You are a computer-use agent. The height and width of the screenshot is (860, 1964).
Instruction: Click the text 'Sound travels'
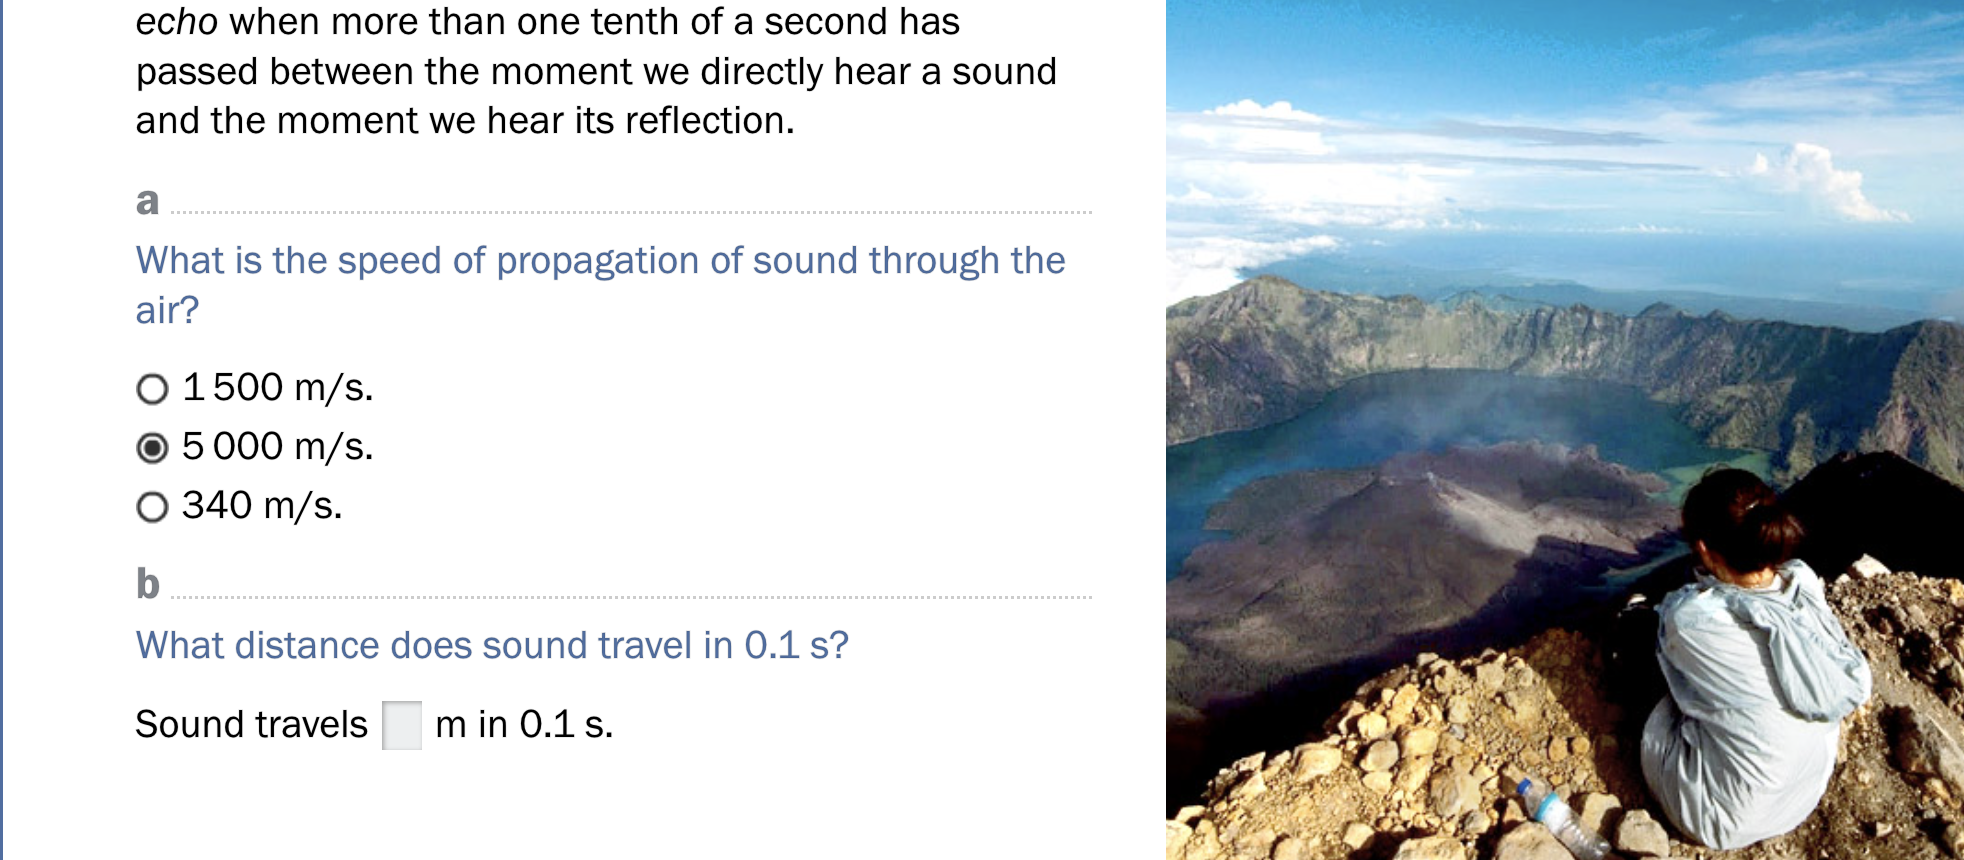click(x=252, y=723)
